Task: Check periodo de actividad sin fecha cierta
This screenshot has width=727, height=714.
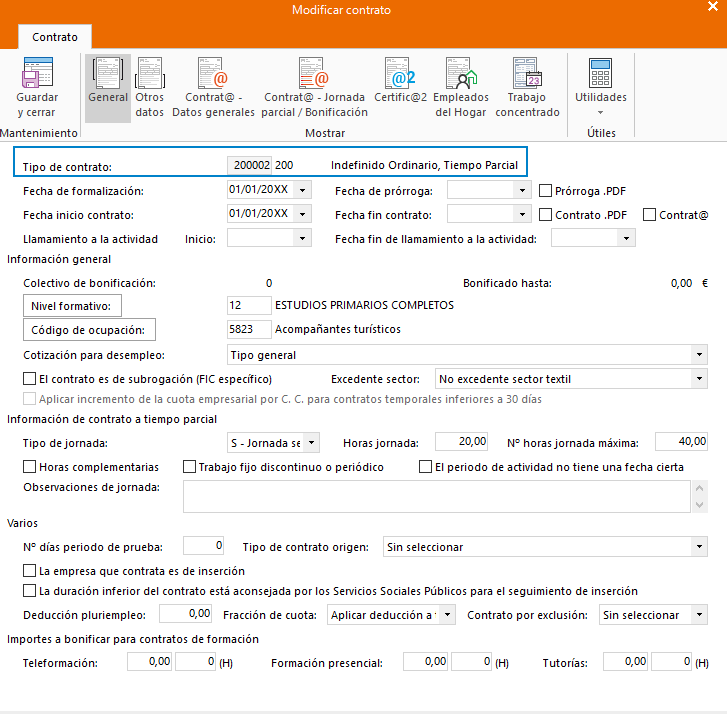Action: [425, 466]
